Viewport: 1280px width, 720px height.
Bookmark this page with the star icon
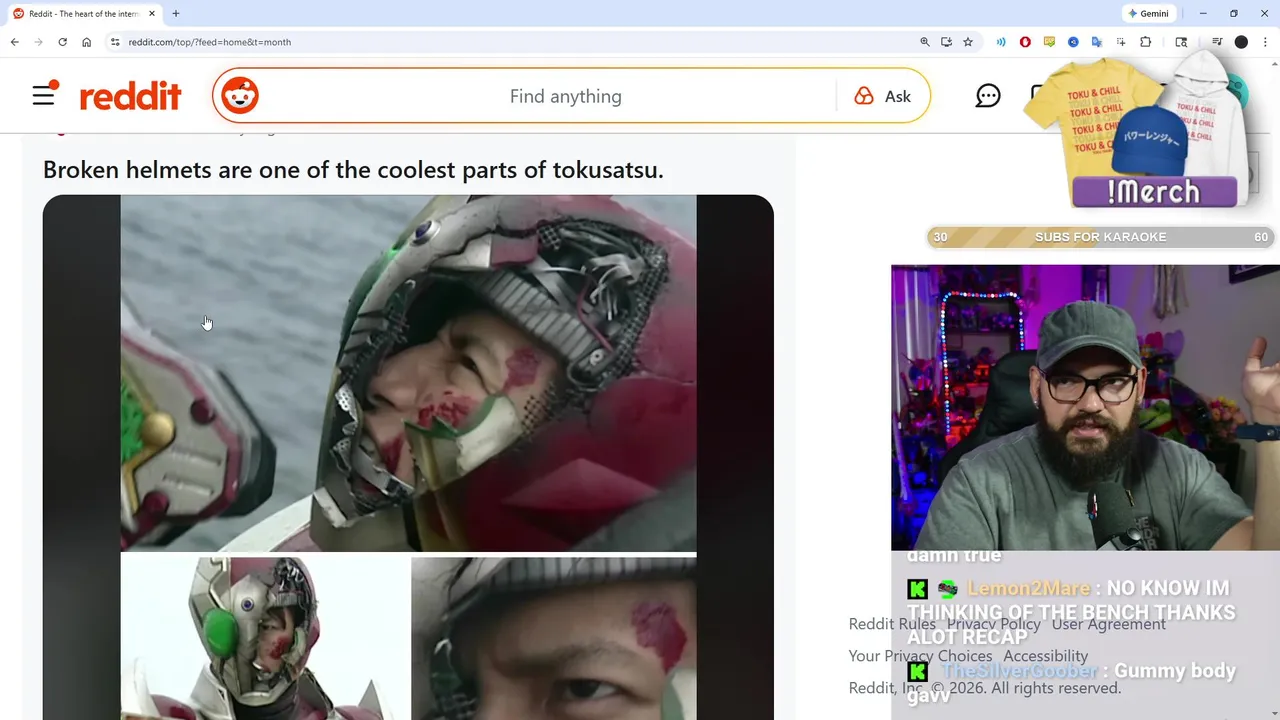(x=968, y=42)
